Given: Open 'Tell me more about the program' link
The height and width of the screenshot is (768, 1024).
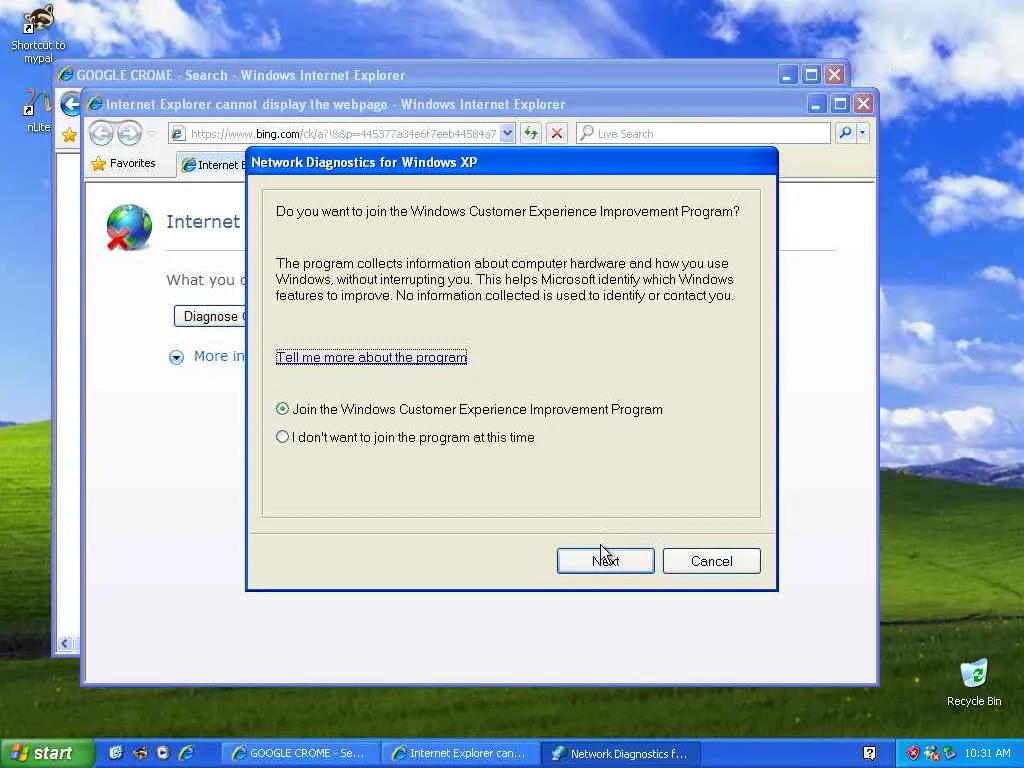Looking at the screenshot, I should pyautogui.click(x=372, y=357).
